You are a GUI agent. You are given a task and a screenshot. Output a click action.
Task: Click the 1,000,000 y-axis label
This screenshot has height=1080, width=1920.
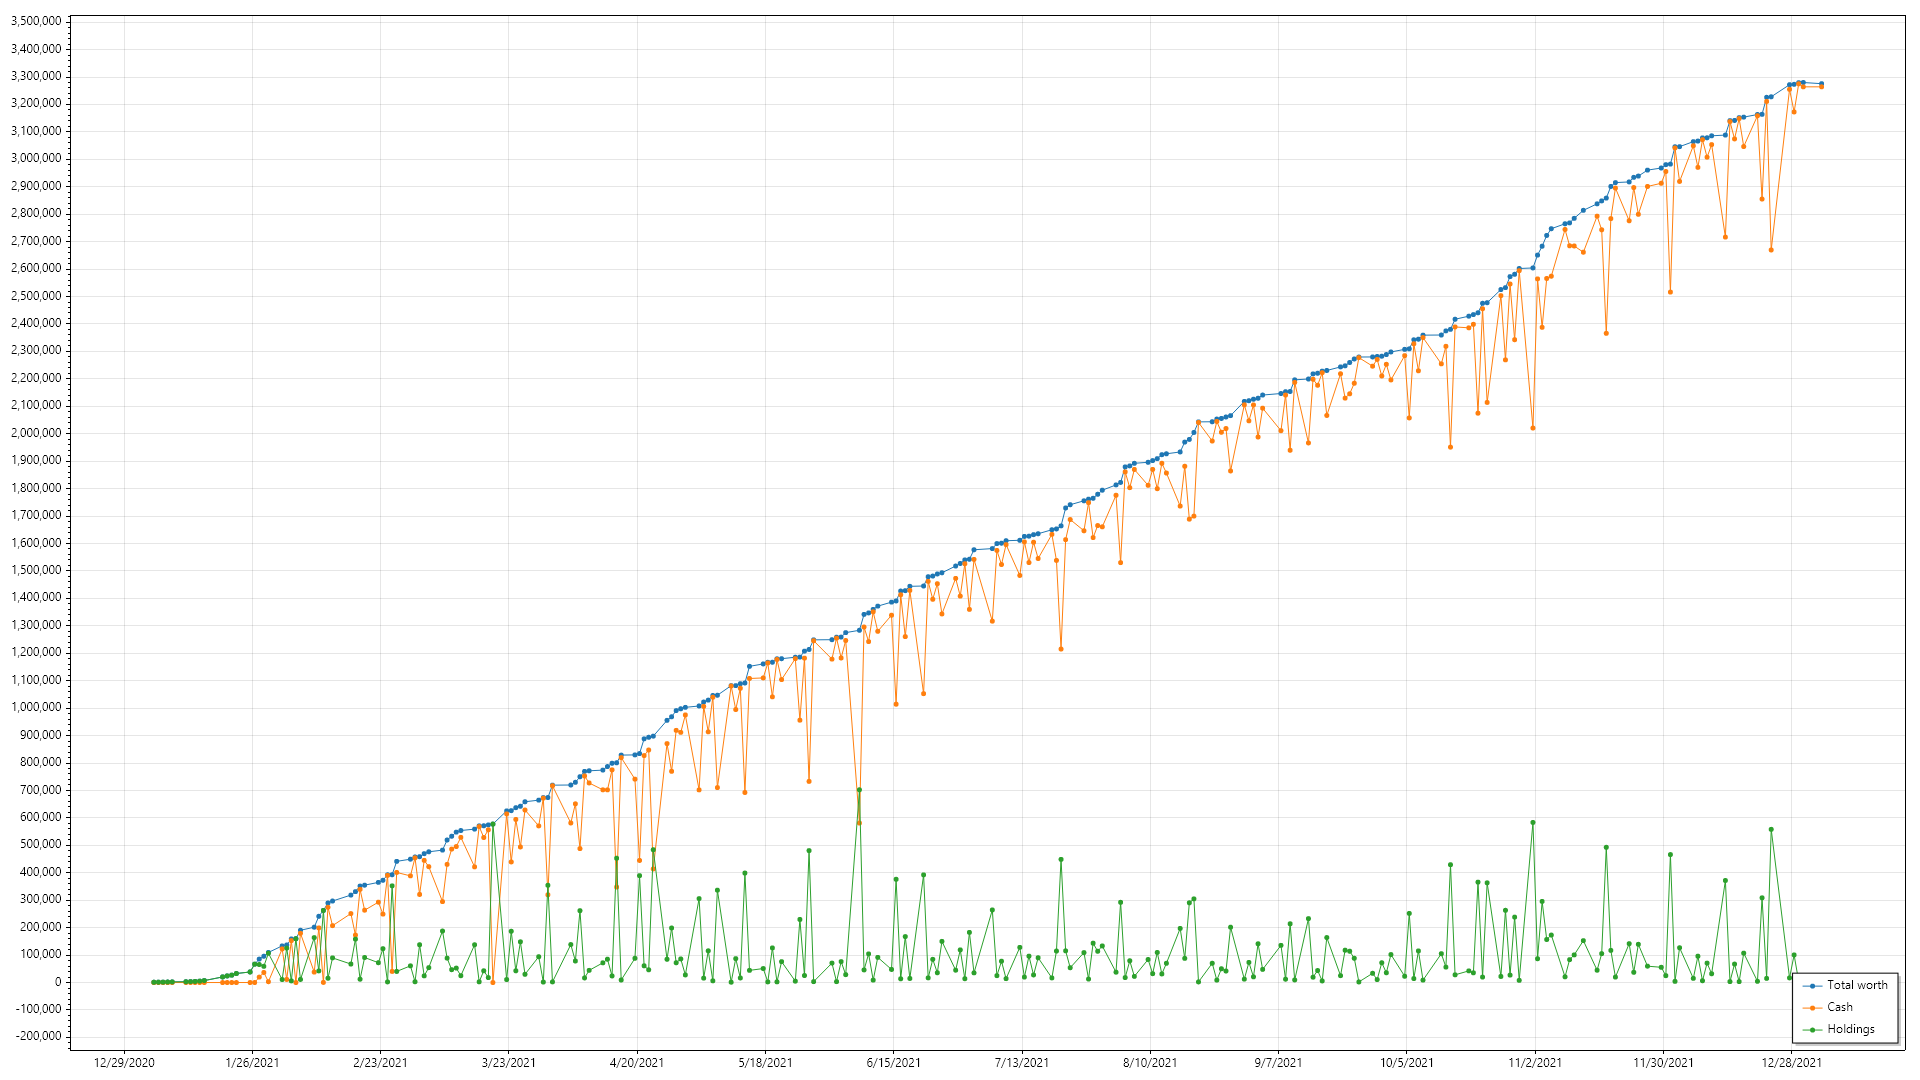pyautogui.click(x=36, y=707)
